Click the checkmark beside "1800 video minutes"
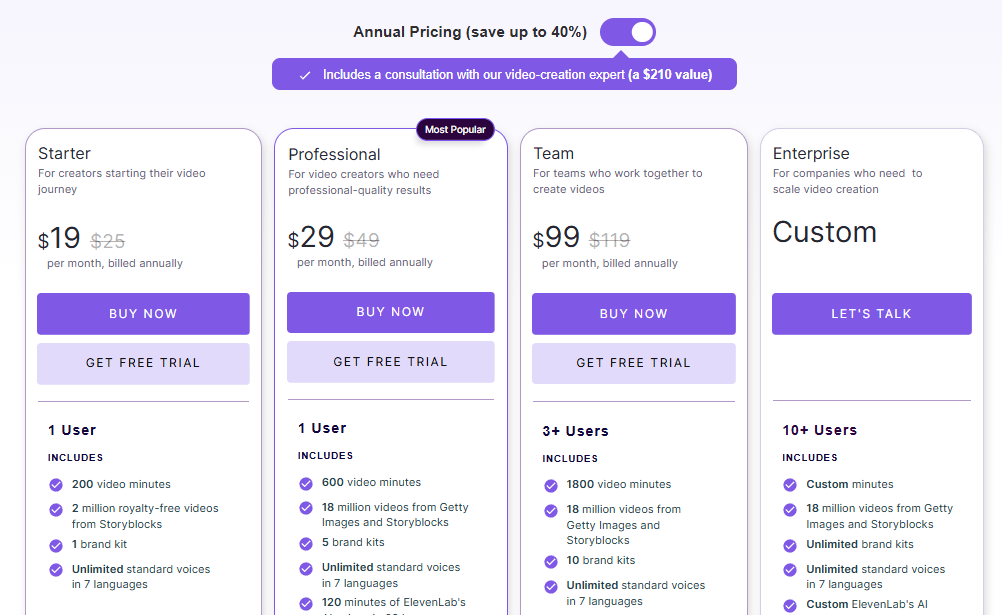1002x615 pixels. (551, 484)
